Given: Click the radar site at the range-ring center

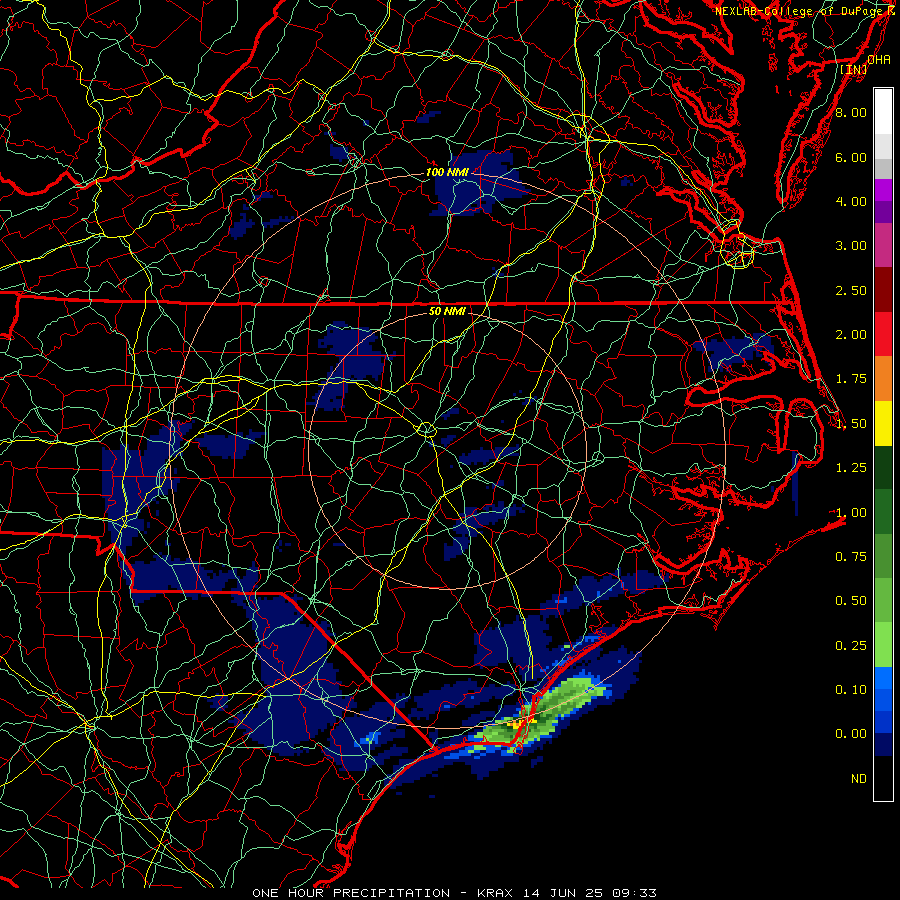Looking at the screenshot, I should pos(447,451).
